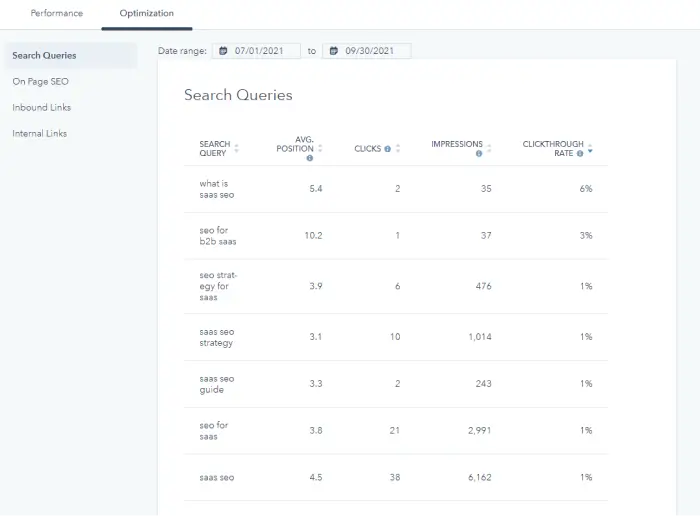Select Search Queries in sidebar

coord(44,55)
